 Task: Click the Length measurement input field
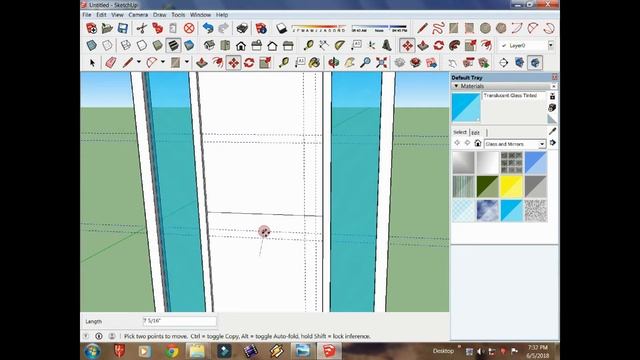[x=179, y=321]
